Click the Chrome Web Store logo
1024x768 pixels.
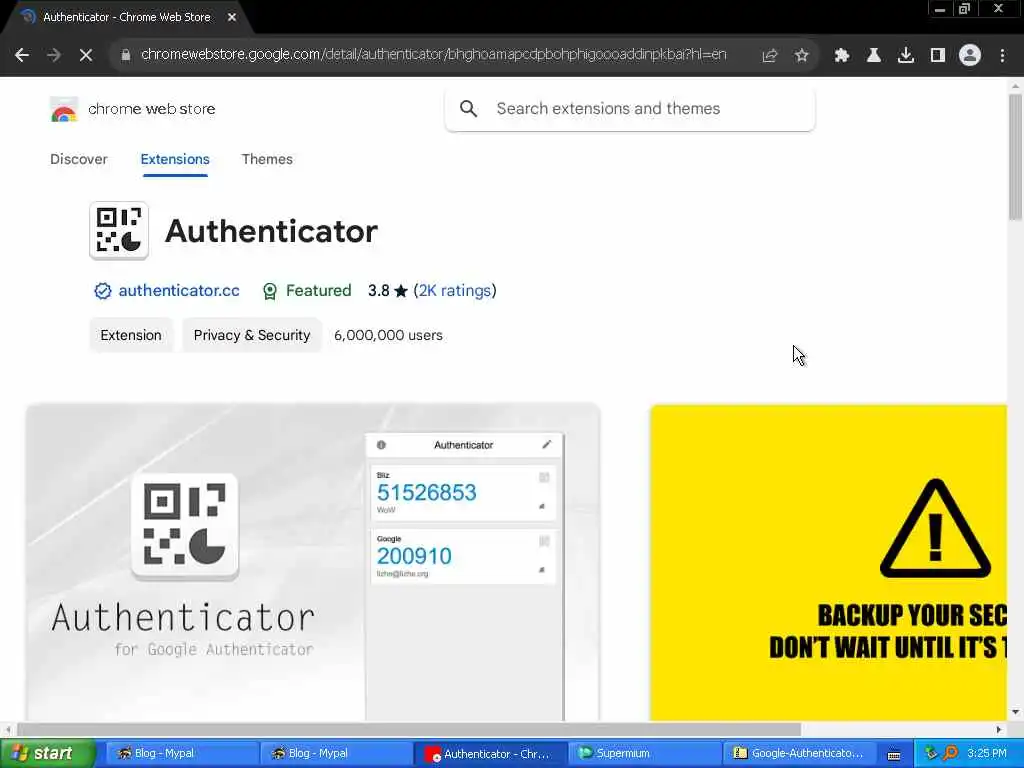(x=64, y=109)
